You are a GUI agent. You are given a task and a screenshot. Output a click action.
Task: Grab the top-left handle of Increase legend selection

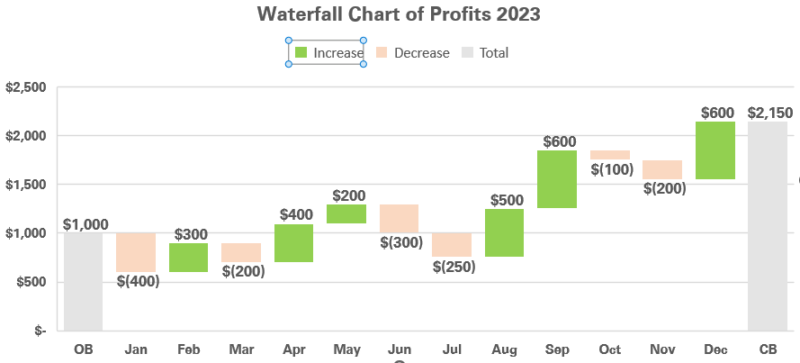tap(288, 40)
